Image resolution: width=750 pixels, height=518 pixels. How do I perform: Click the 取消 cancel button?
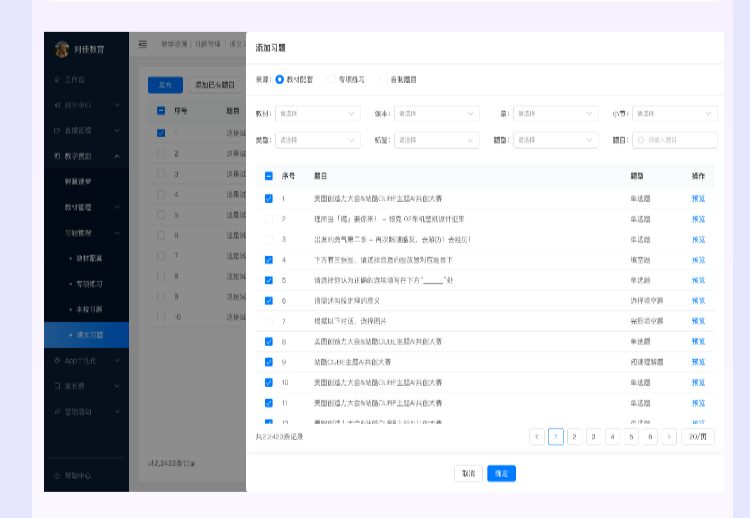click(468, 473)
